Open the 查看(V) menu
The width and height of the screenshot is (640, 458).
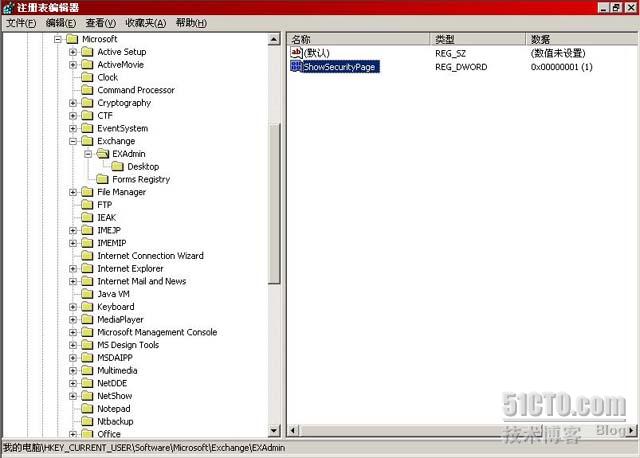click(100, 23)
